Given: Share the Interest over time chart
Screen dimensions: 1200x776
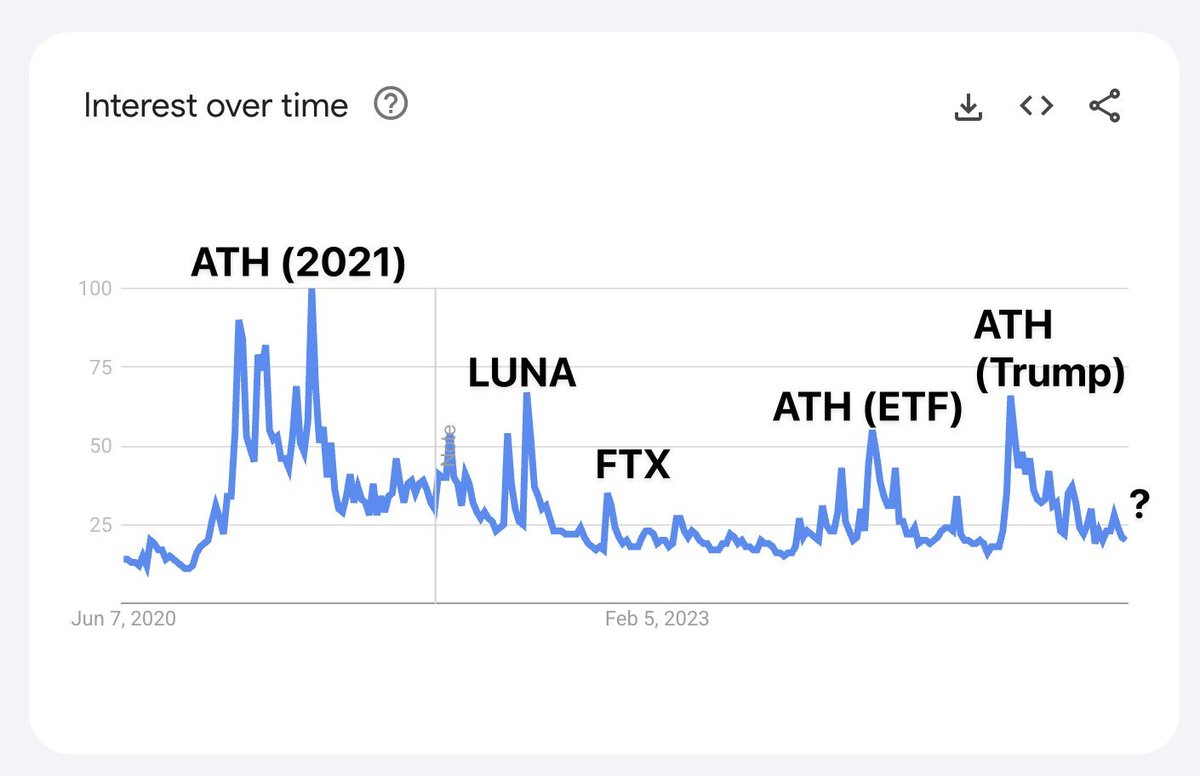Looking at the screenshot, I should coord(1105,106).
